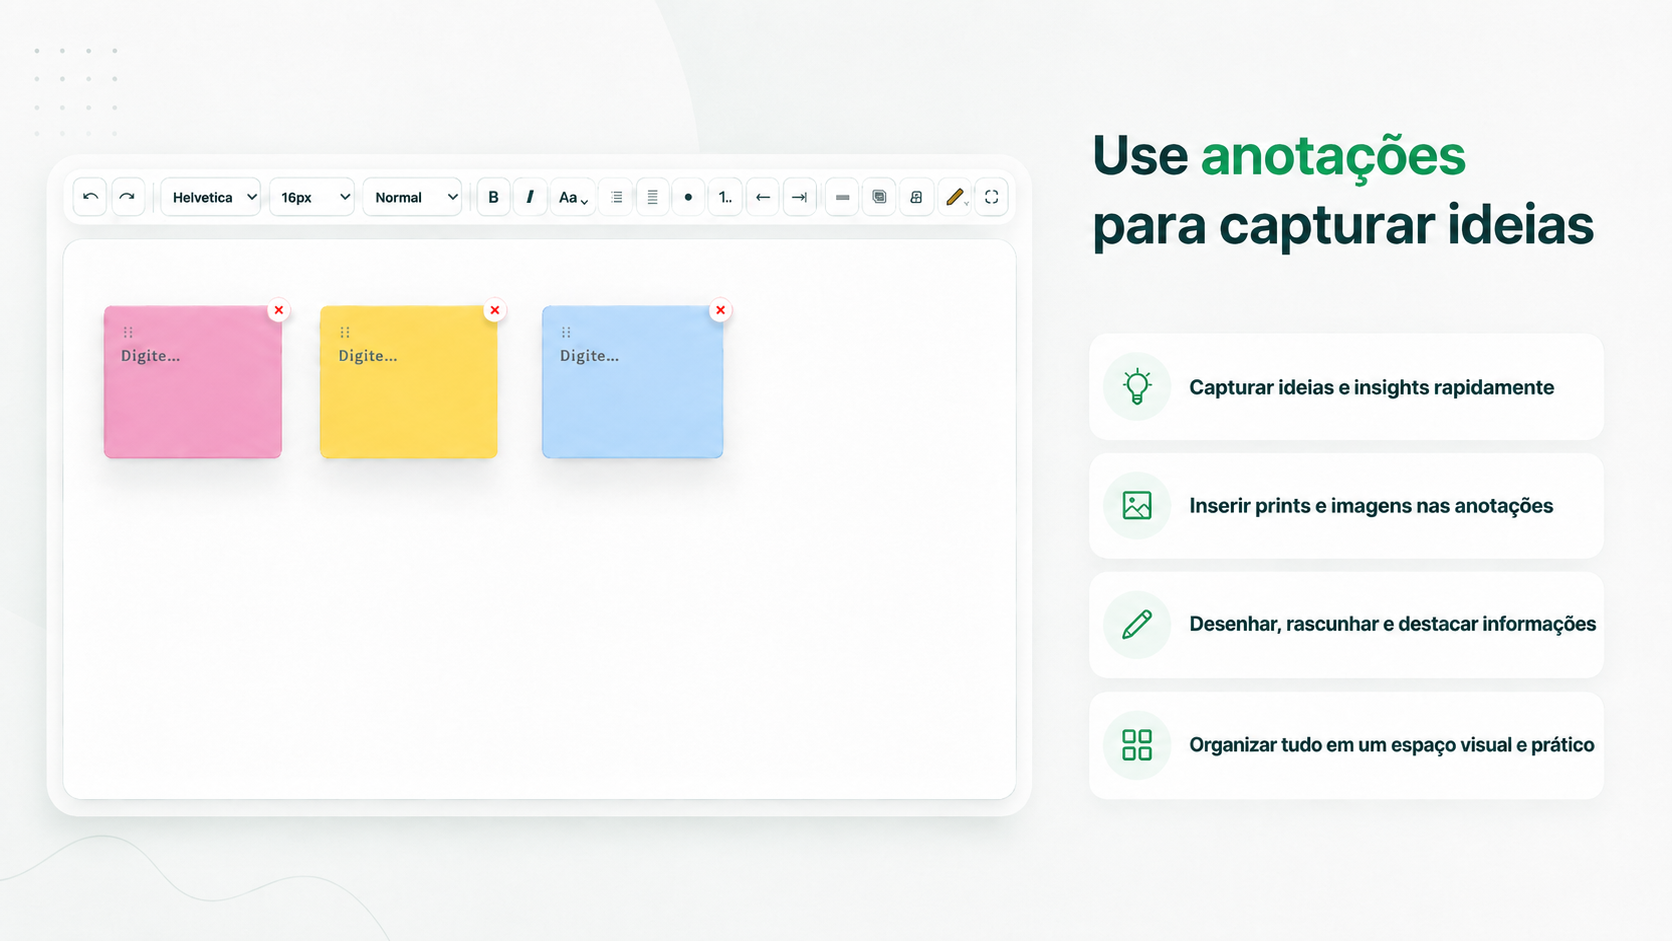
Task: Decrease indent with left arrow
Action: pos(763,197)
